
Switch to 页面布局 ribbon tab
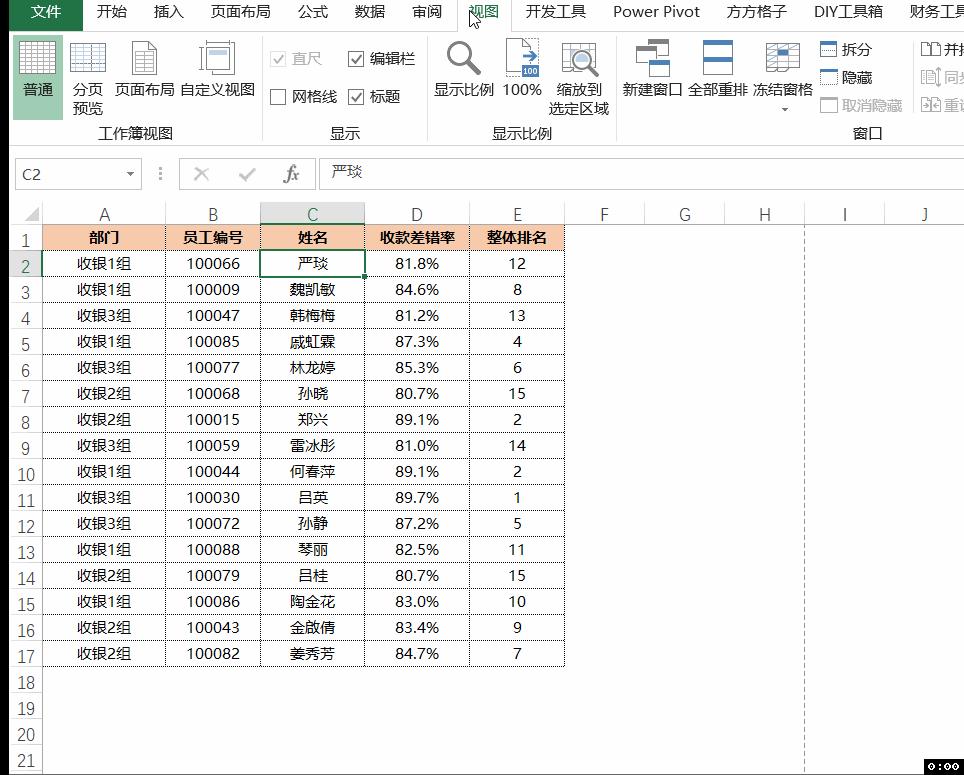pos(240,12)
